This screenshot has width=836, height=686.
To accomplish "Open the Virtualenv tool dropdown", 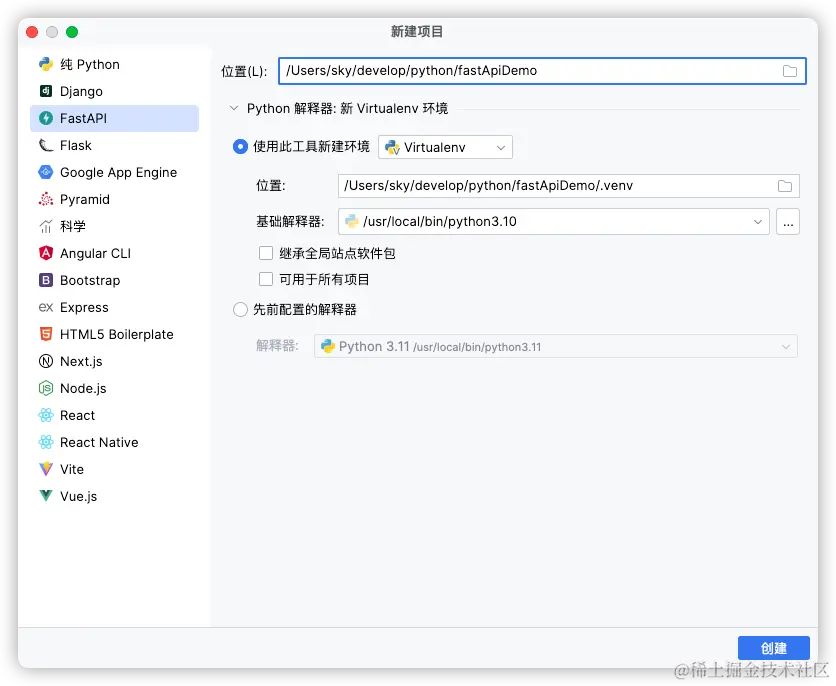I will pyautogui.click(x=445, y=147).
